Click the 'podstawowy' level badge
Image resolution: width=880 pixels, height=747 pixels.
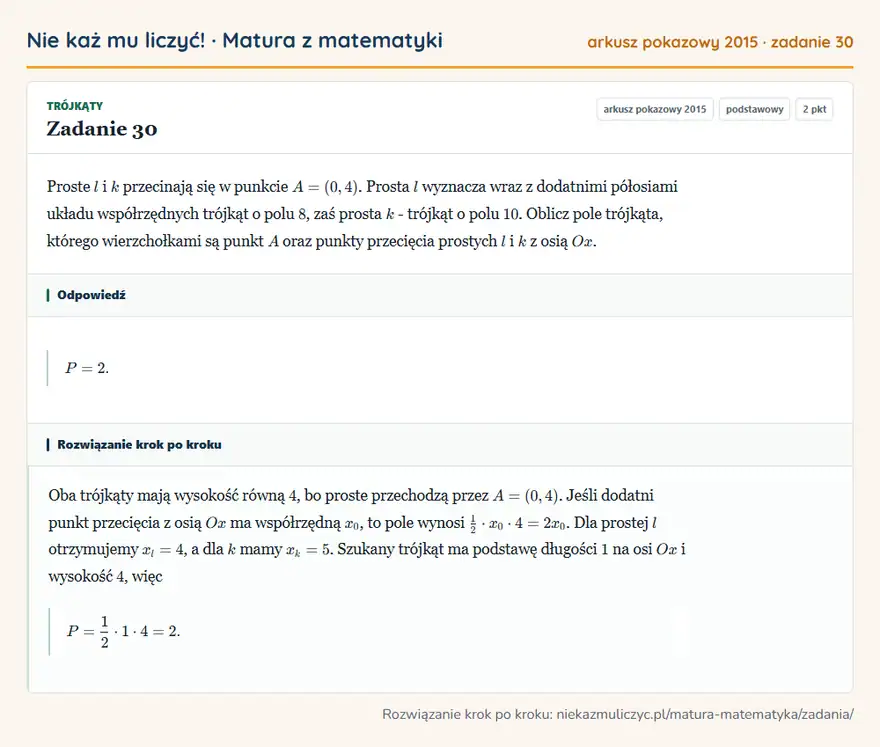(754, 109)
